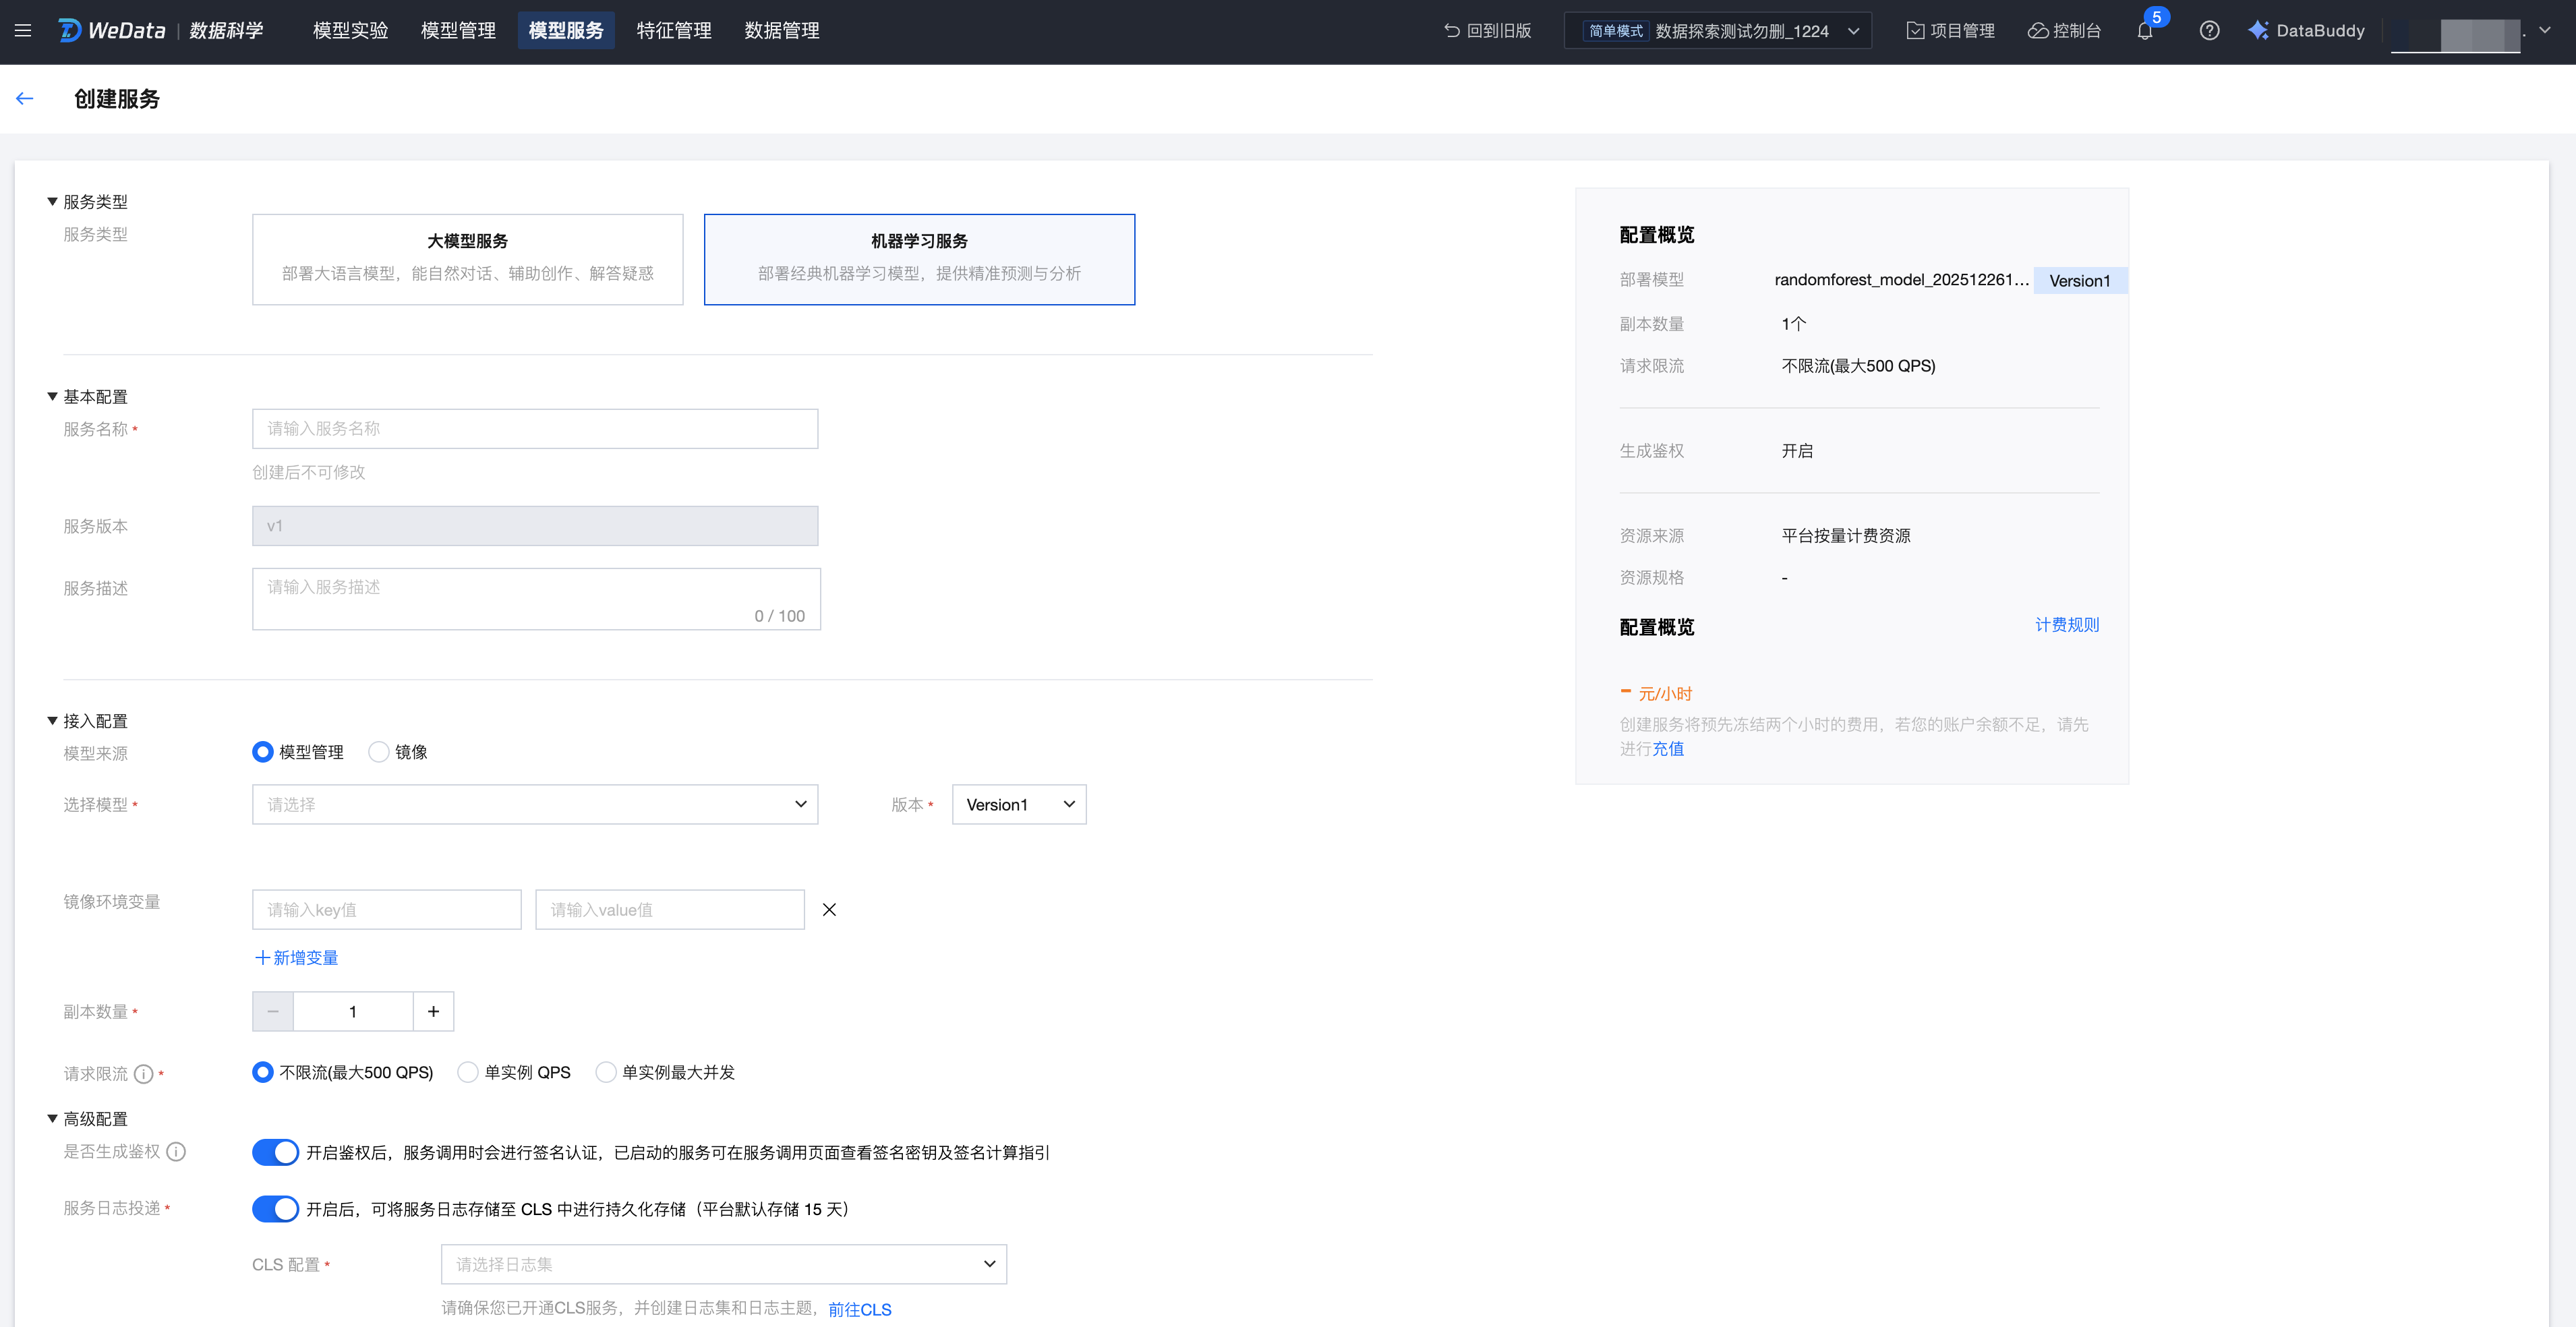Increase replica count with plus button
This screenshot has width=2576, height=1327.
tap(433, 1011)
